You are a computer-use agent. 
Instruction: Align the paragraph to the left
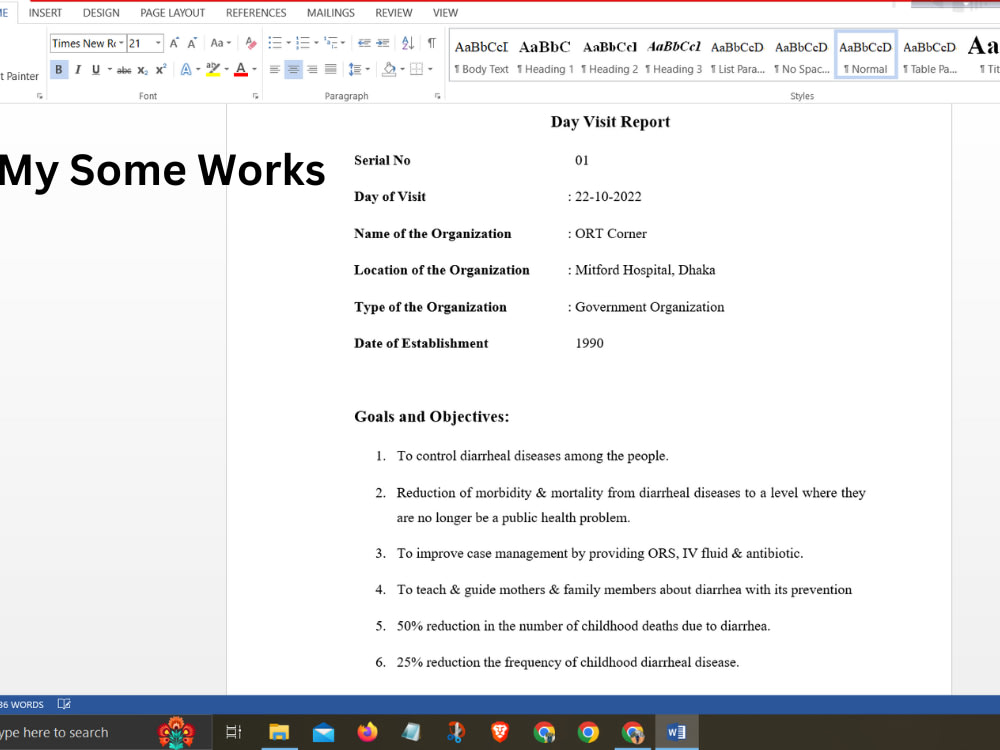coord(274,69)
